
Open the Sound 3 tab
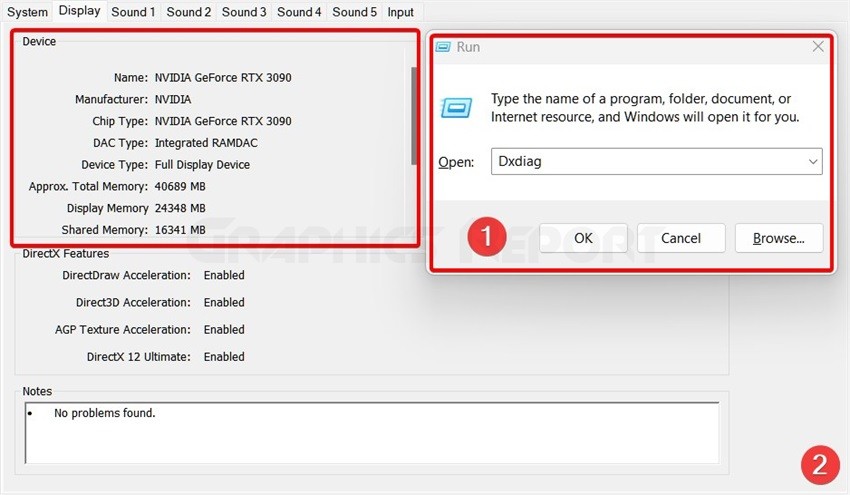click(x=244, y=12)
